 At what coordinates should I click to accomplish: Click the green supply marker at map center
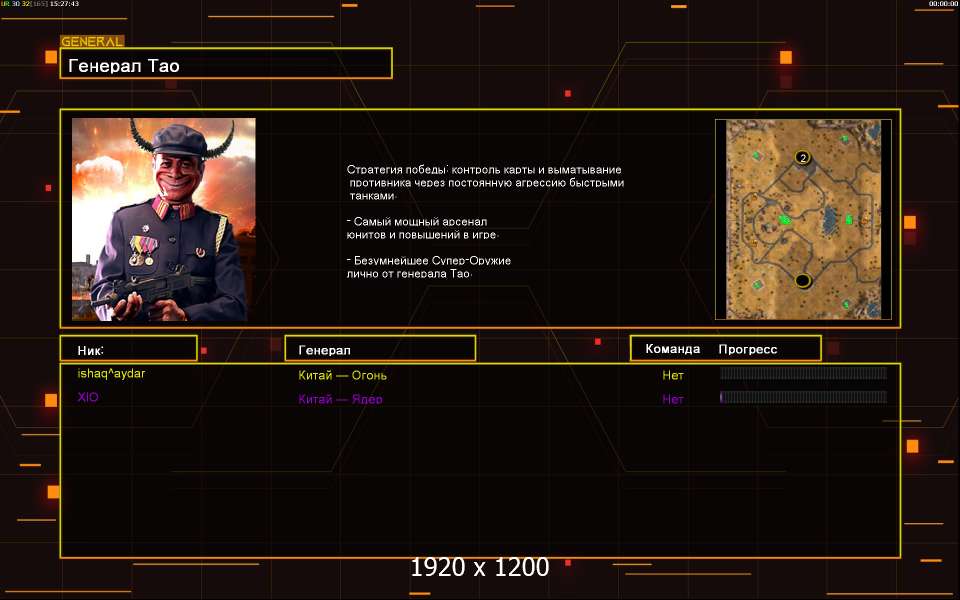coord(785,219)
